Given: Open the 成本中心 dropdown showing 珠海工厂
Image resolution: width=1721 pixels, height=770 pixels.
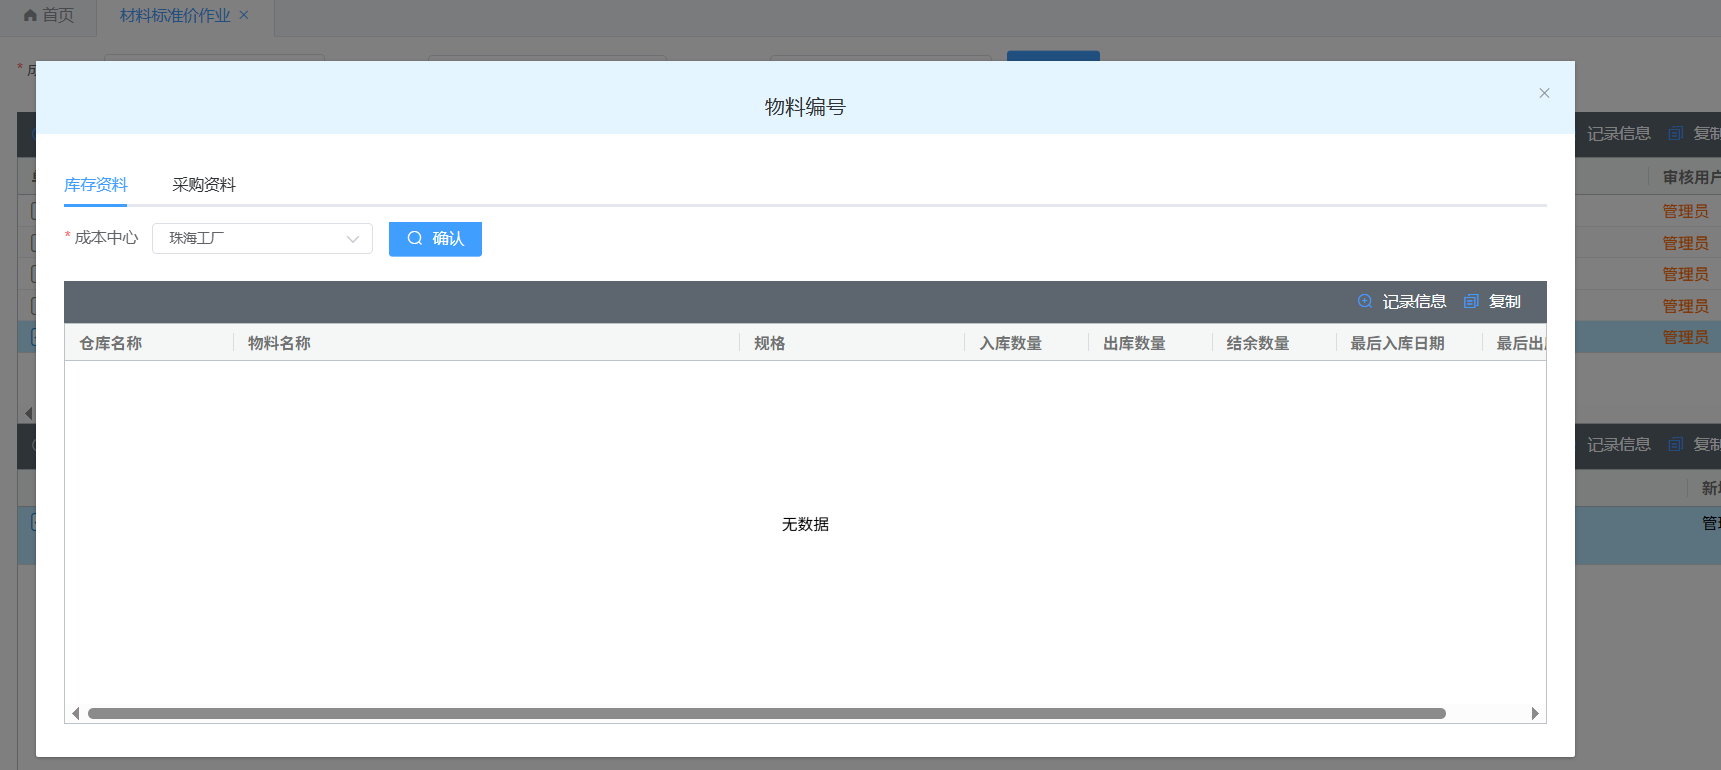Looking at the screenshot, I should point(250,239).
